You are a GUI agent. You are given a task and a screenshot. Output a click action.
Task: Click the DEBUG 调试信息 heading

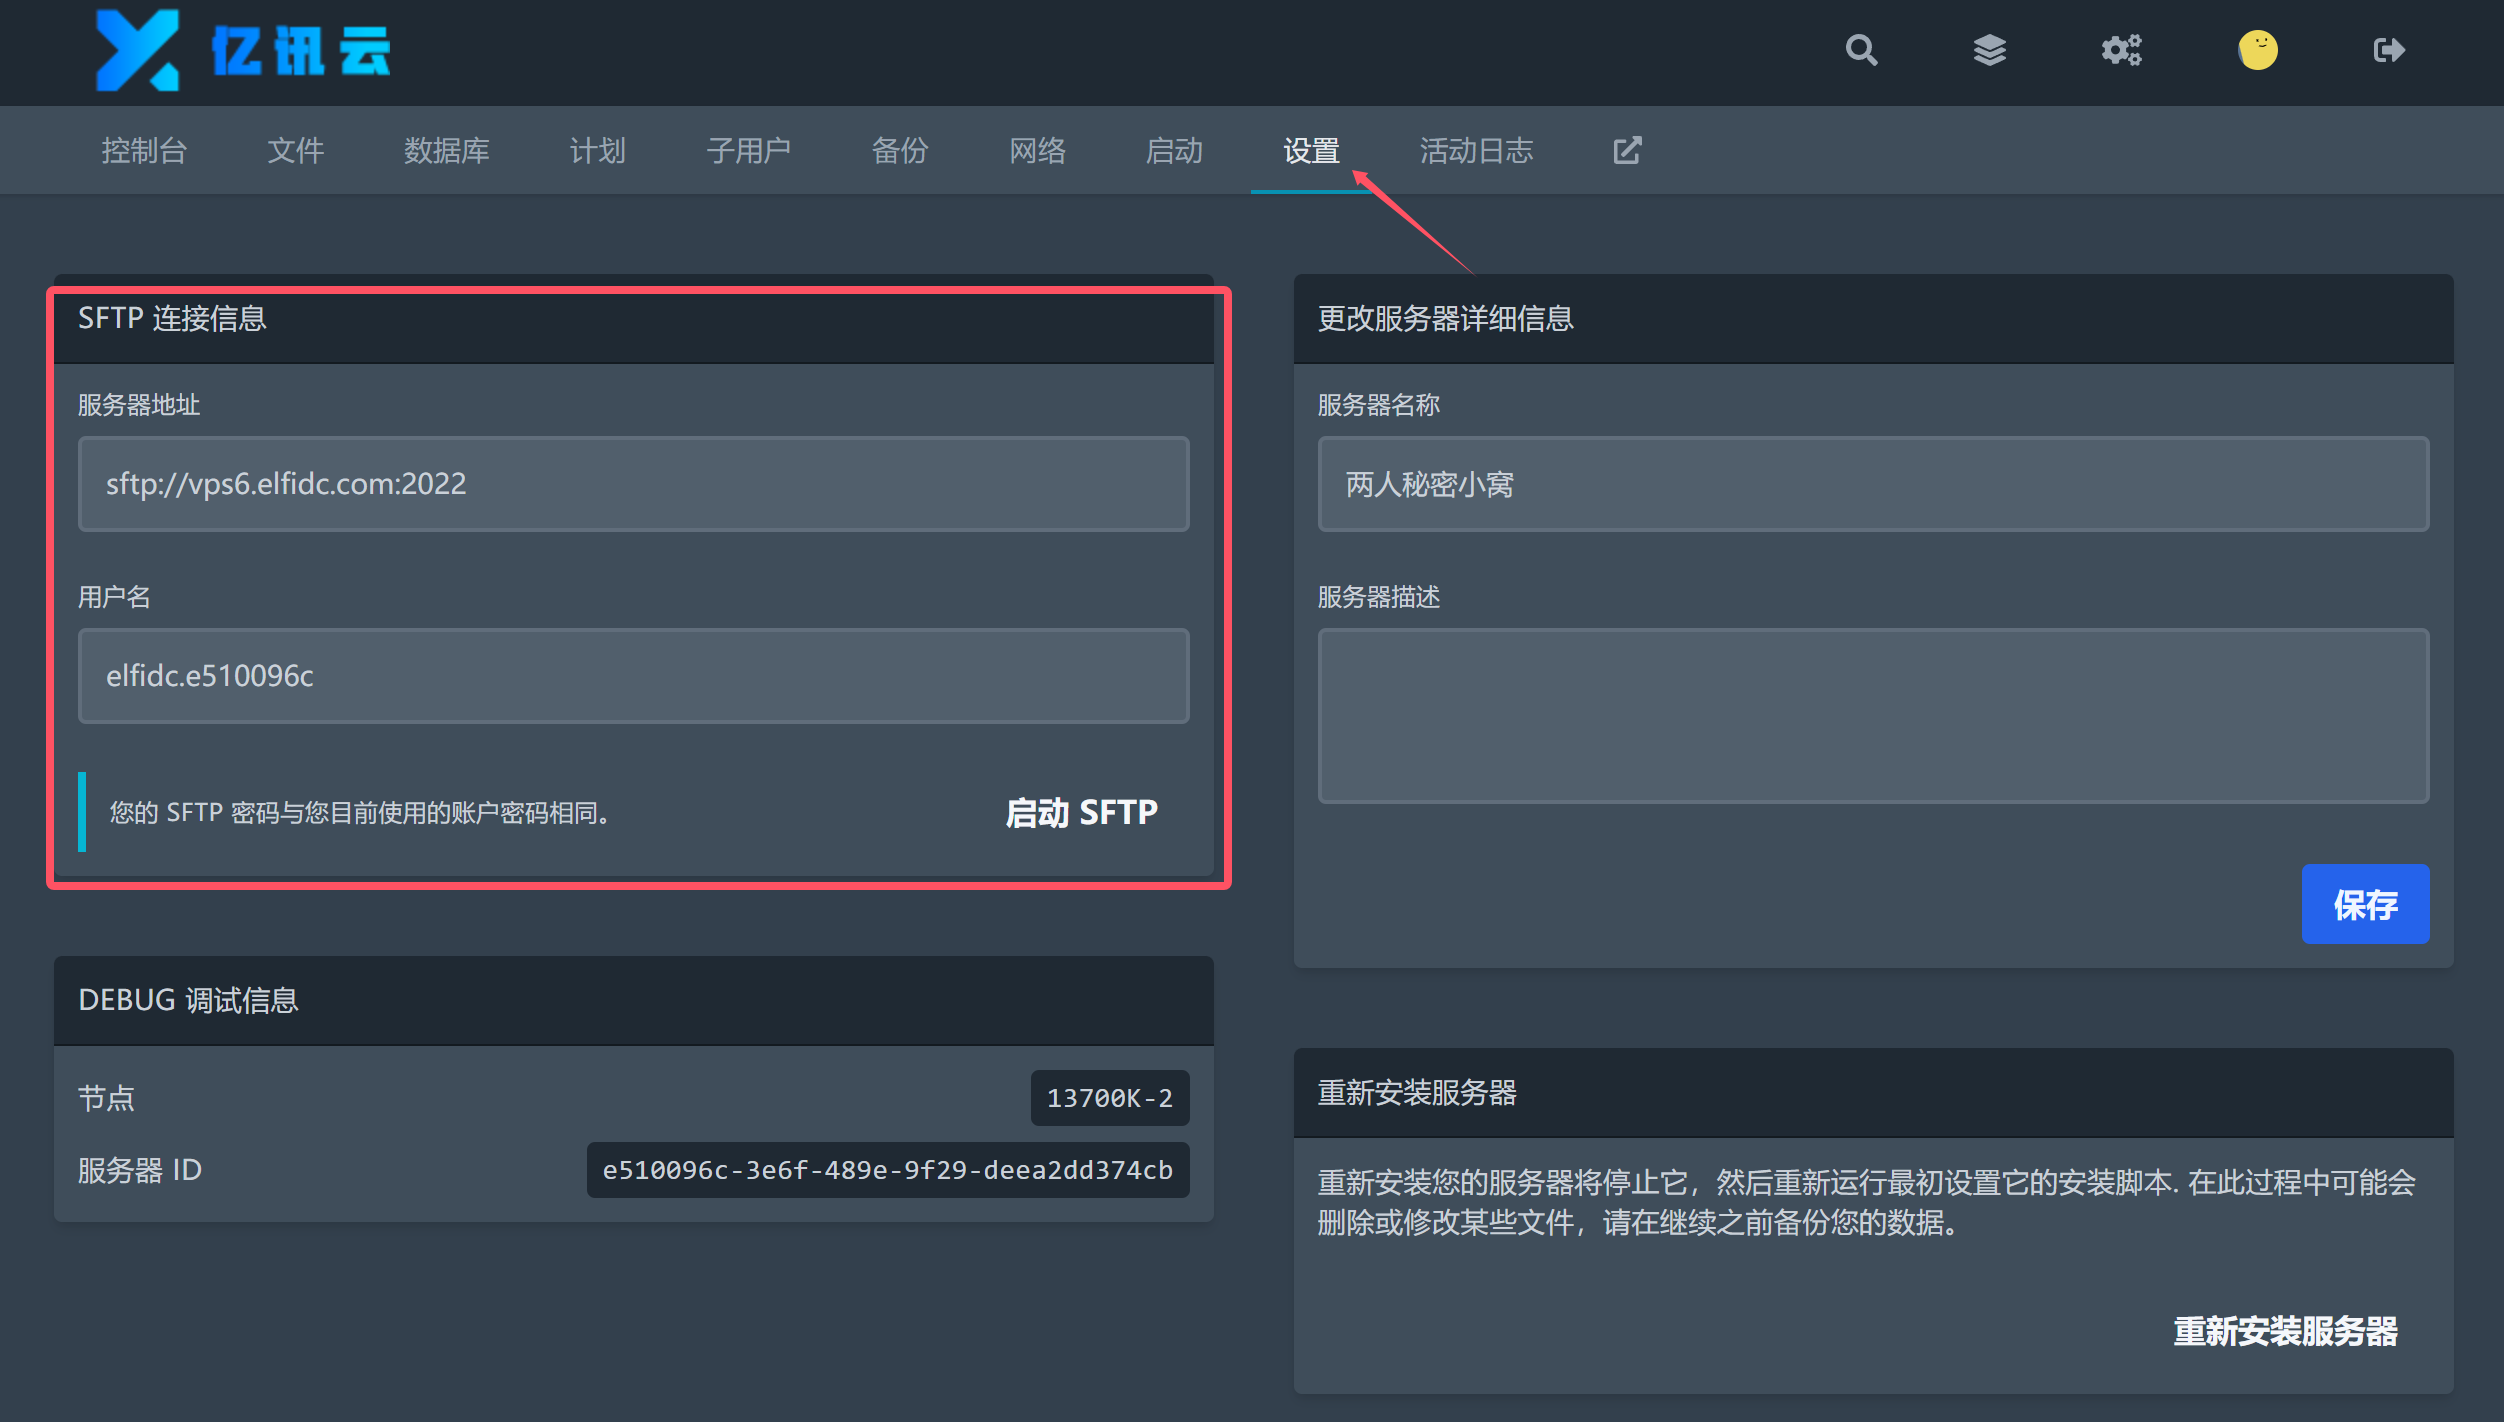point(188,1000)
